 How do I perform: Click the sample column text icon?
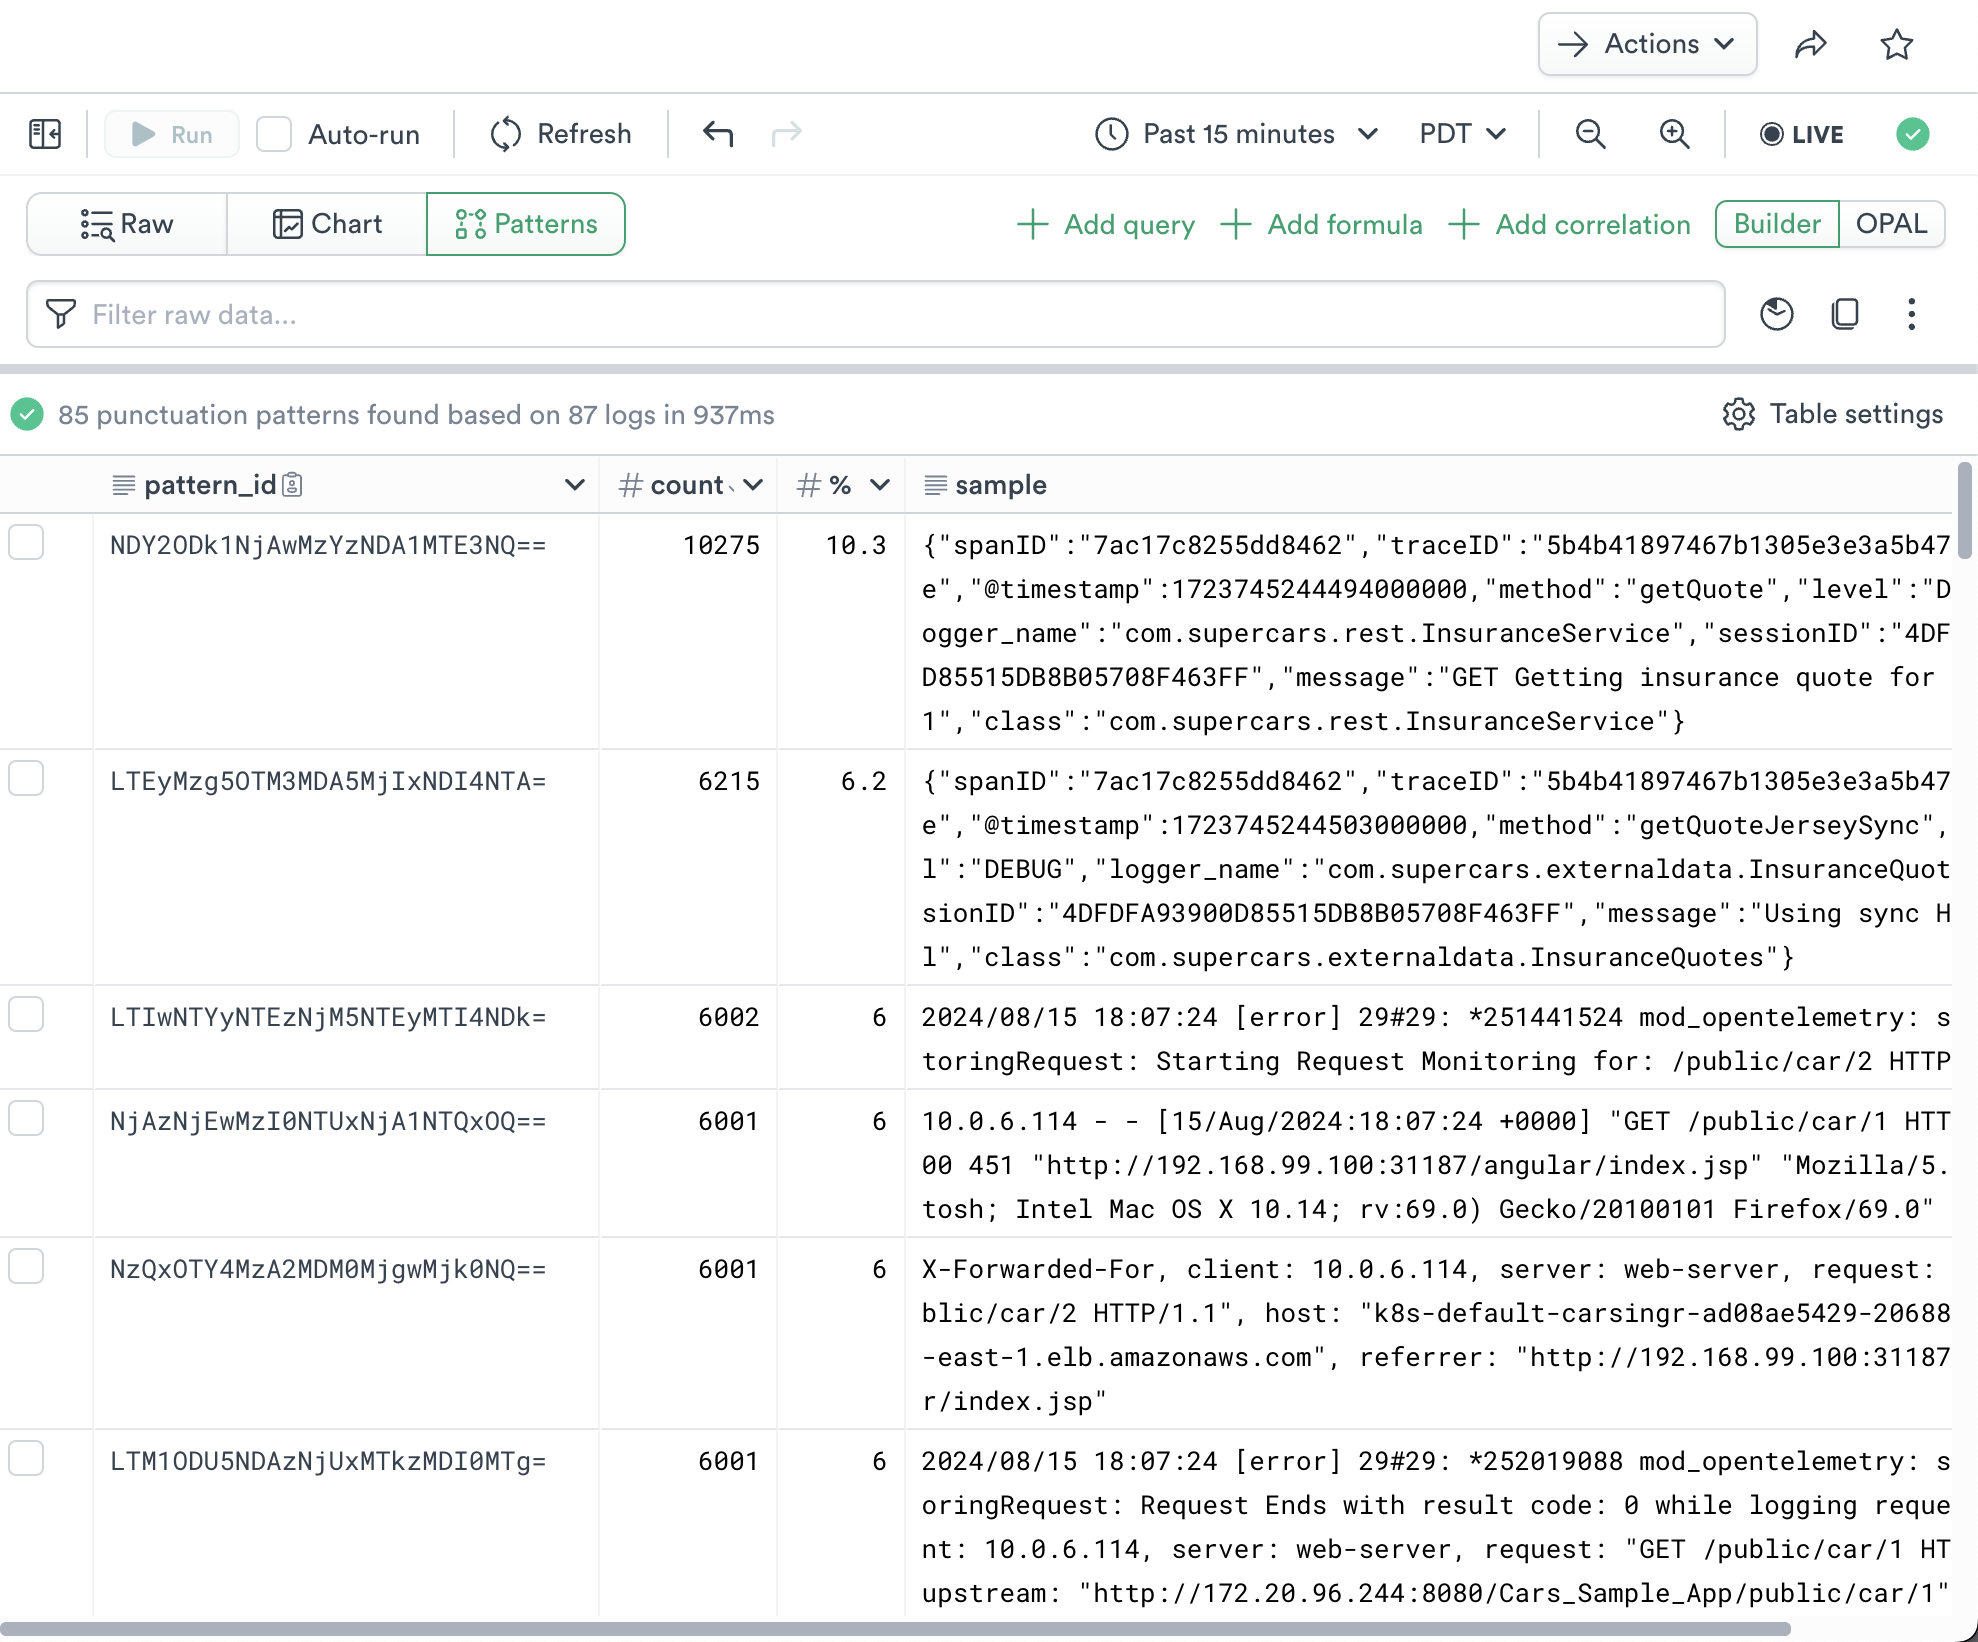click(x=935, y=485)
